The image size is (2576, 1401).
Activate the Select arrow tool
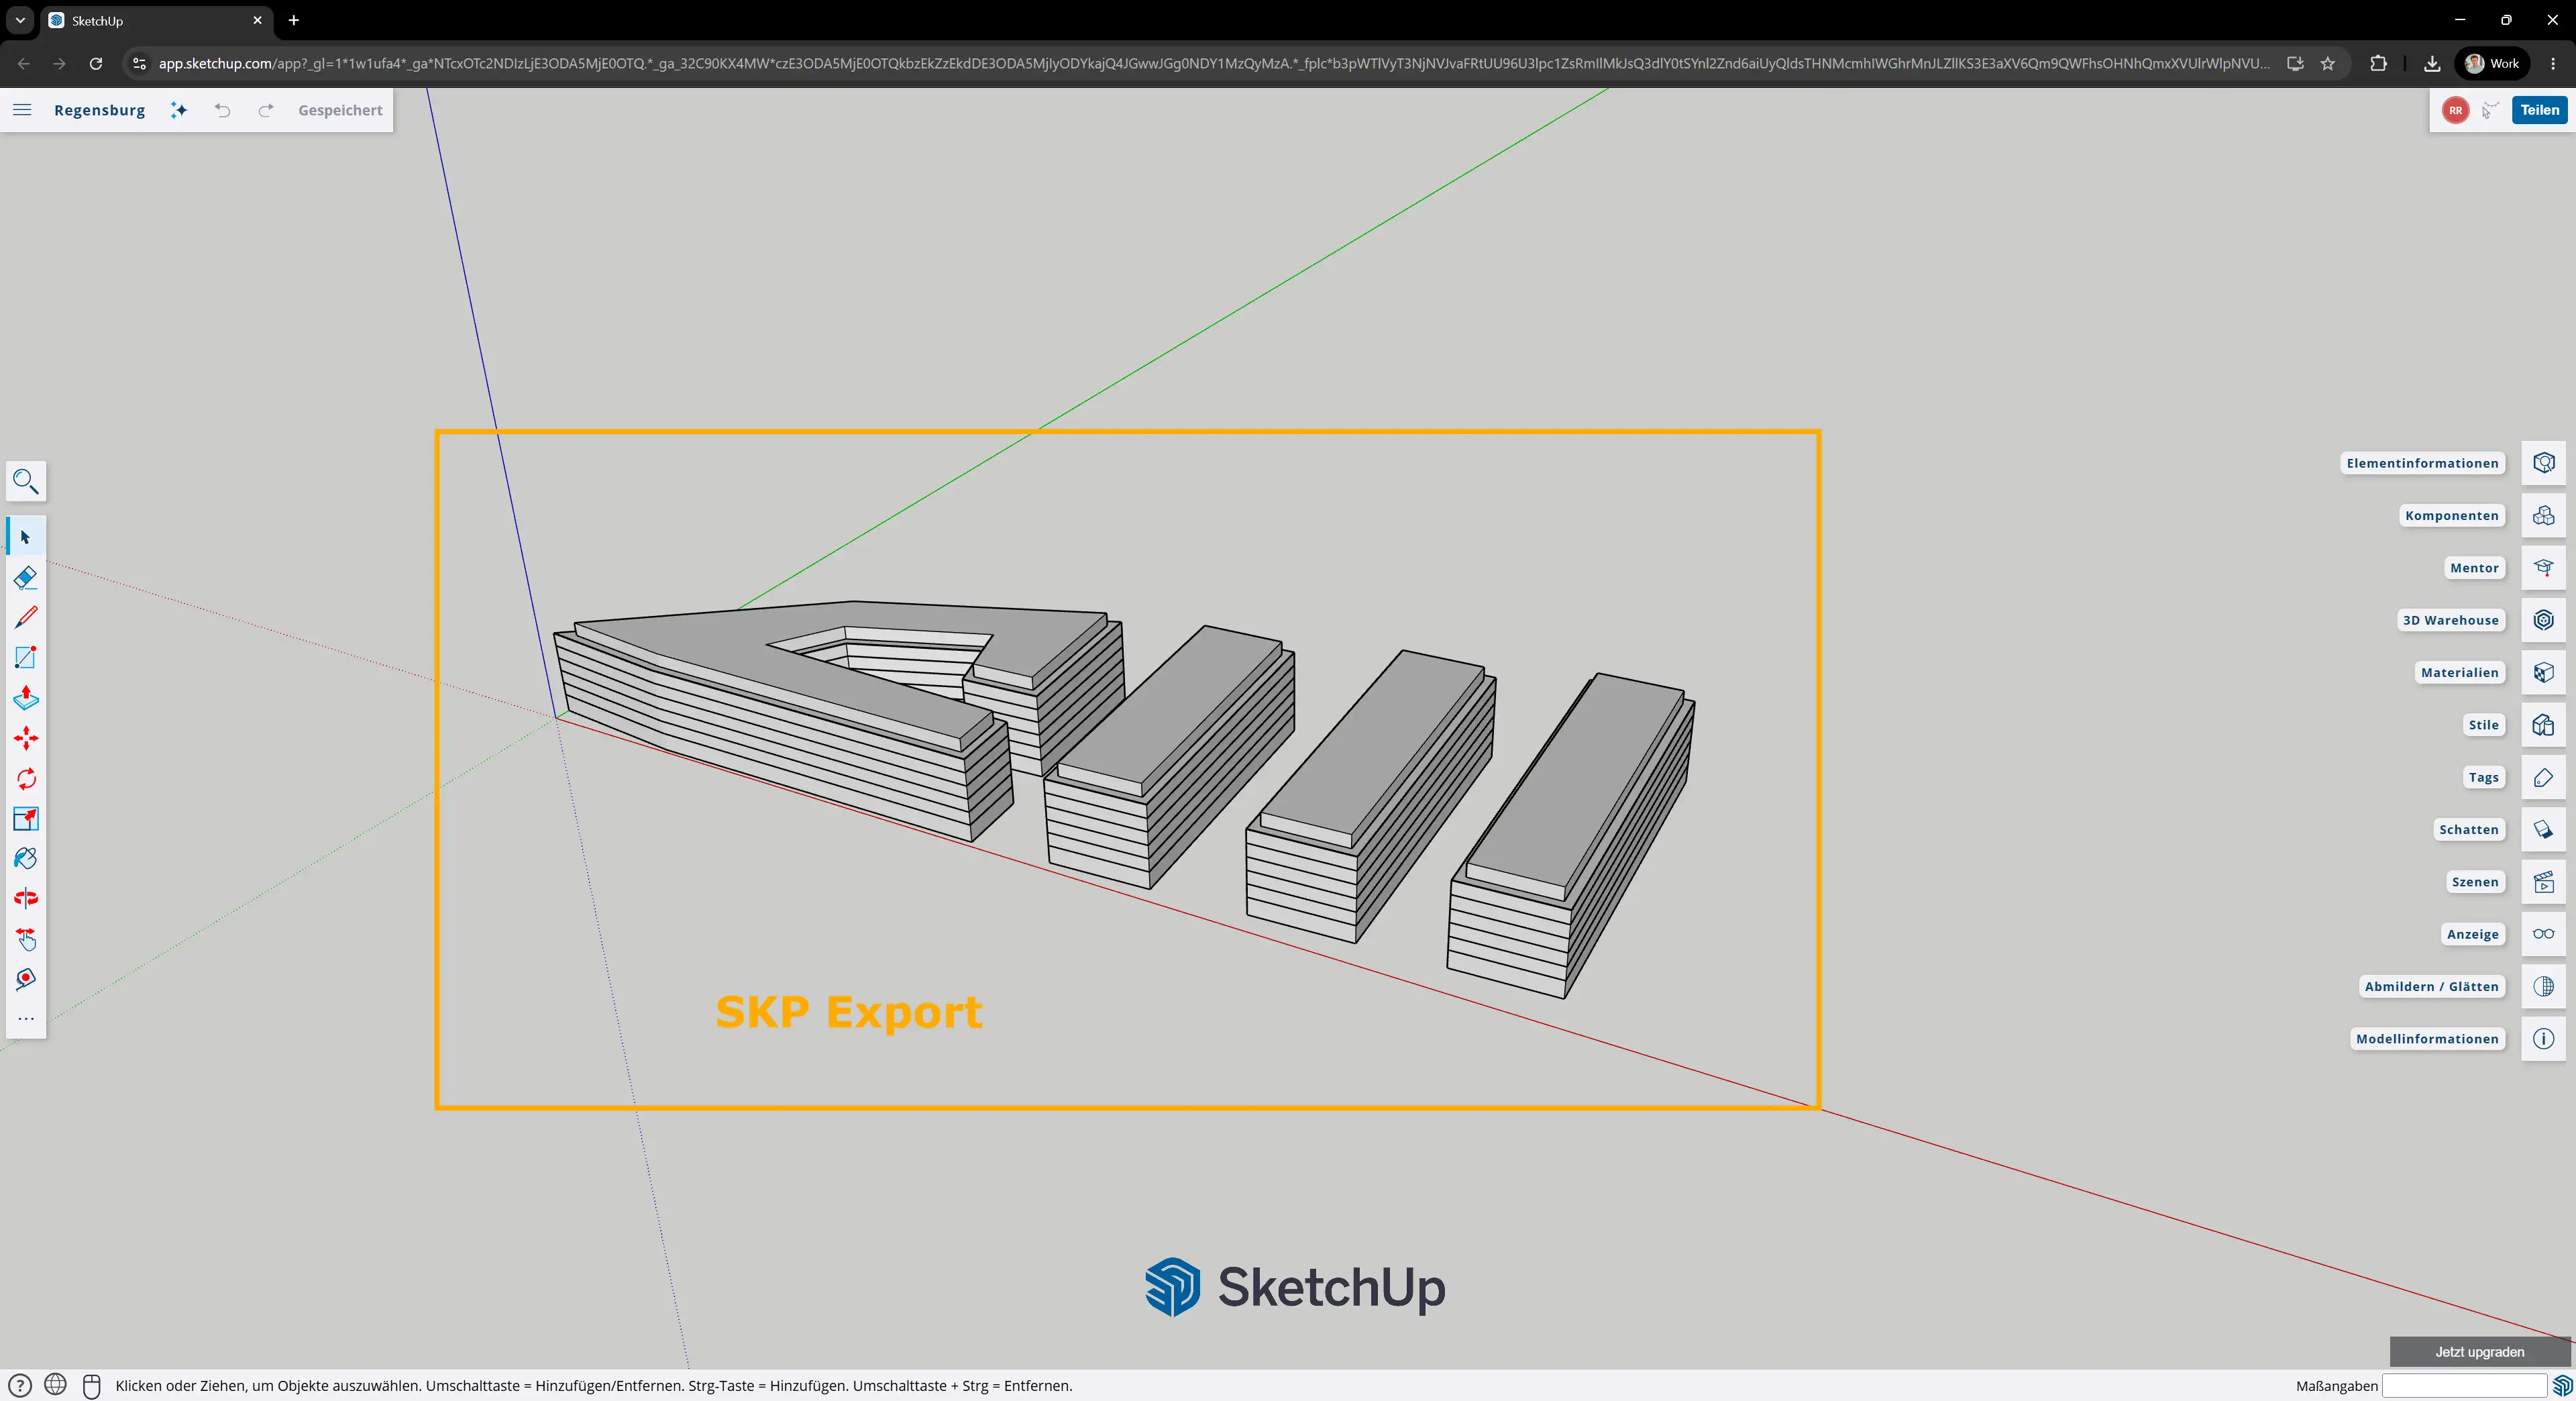tap(26, 537)
